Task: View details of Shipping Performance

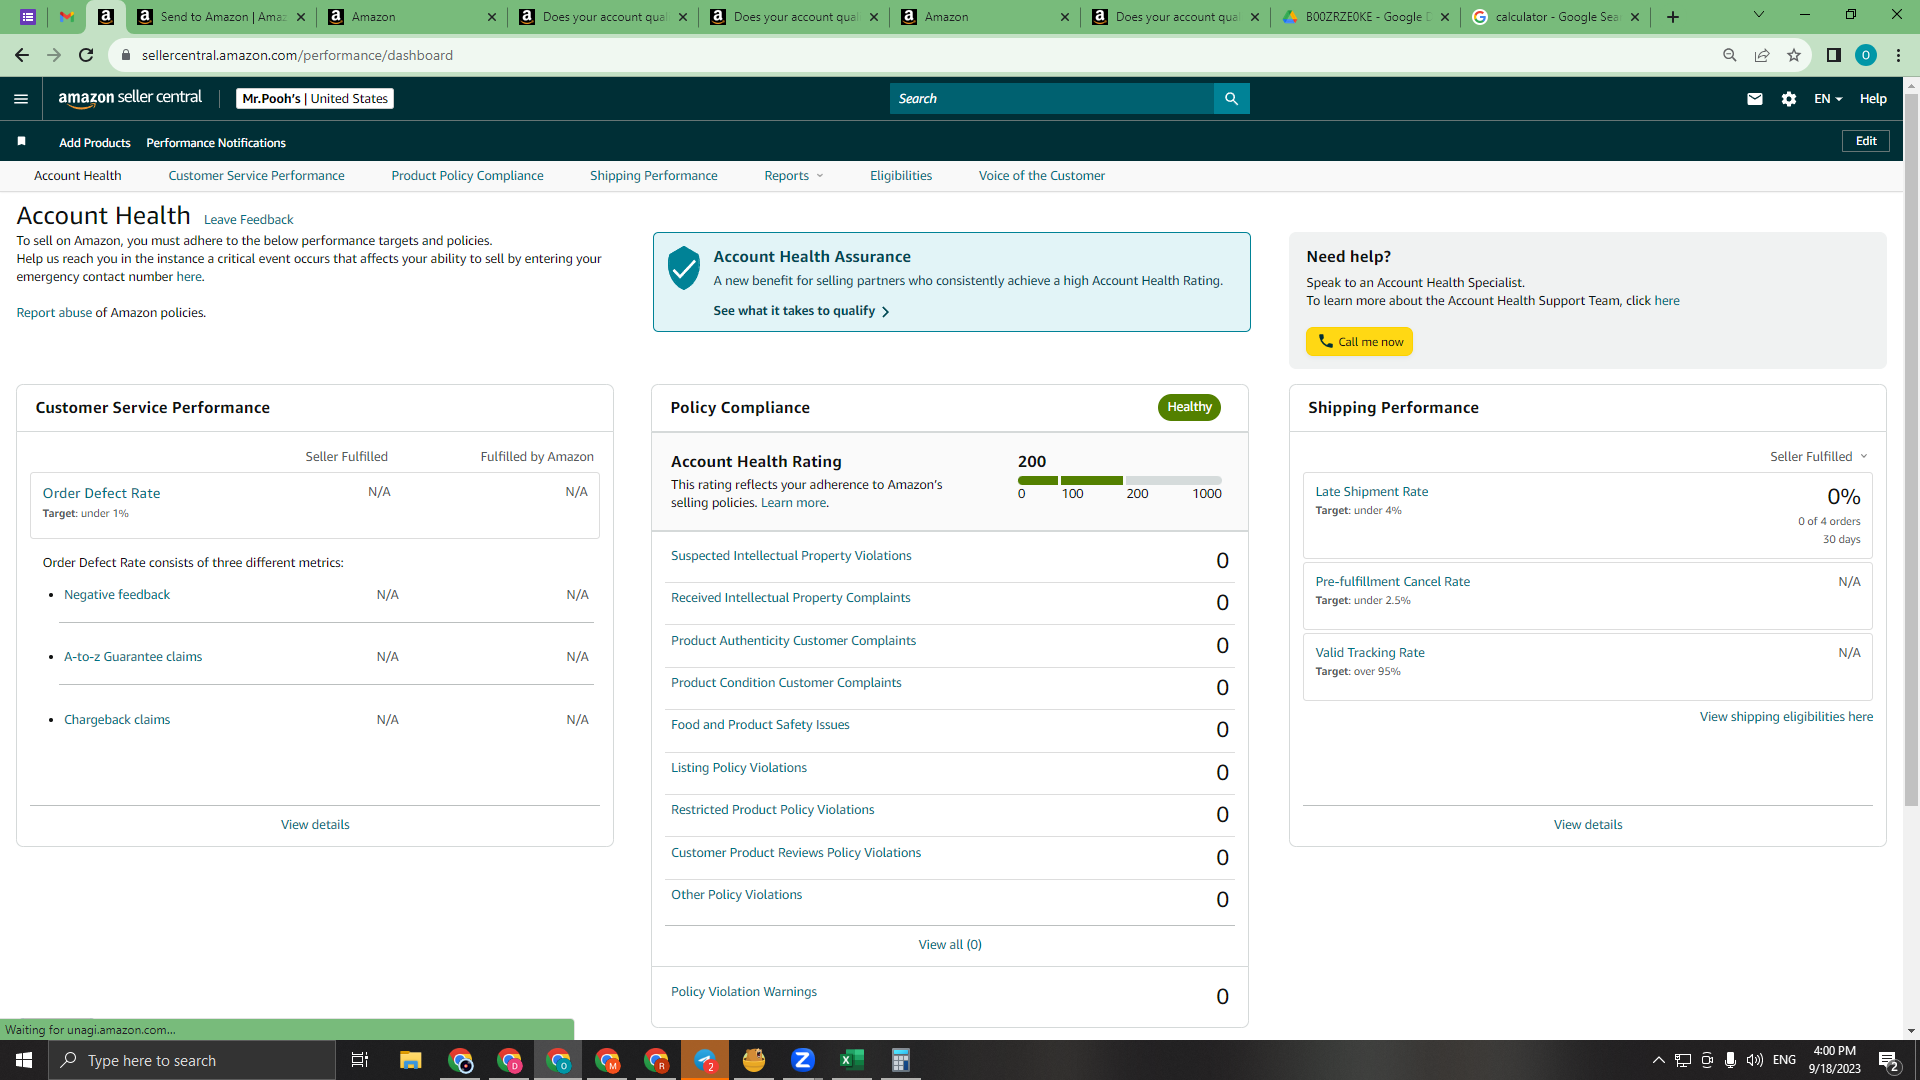Action: tap(1588, 825)
